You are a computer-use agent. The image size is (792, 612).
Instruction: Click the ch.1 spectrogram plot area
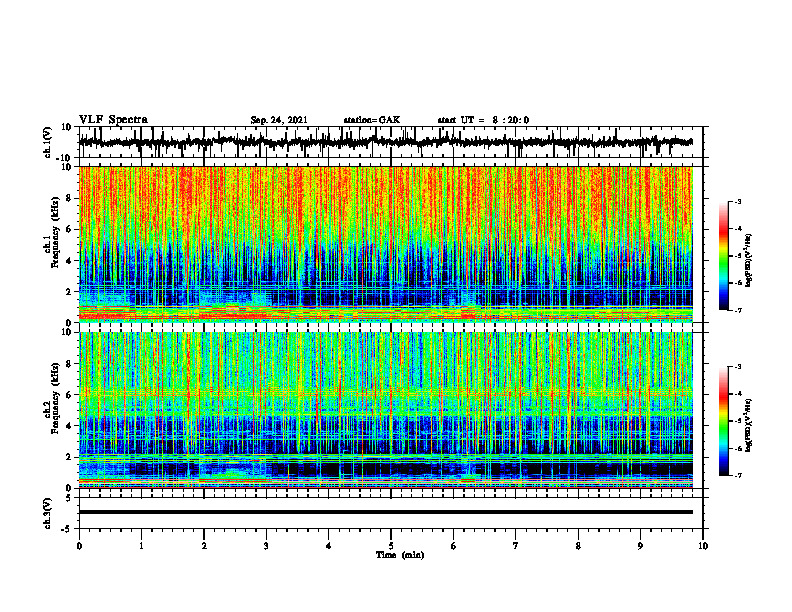pos(386,244)
